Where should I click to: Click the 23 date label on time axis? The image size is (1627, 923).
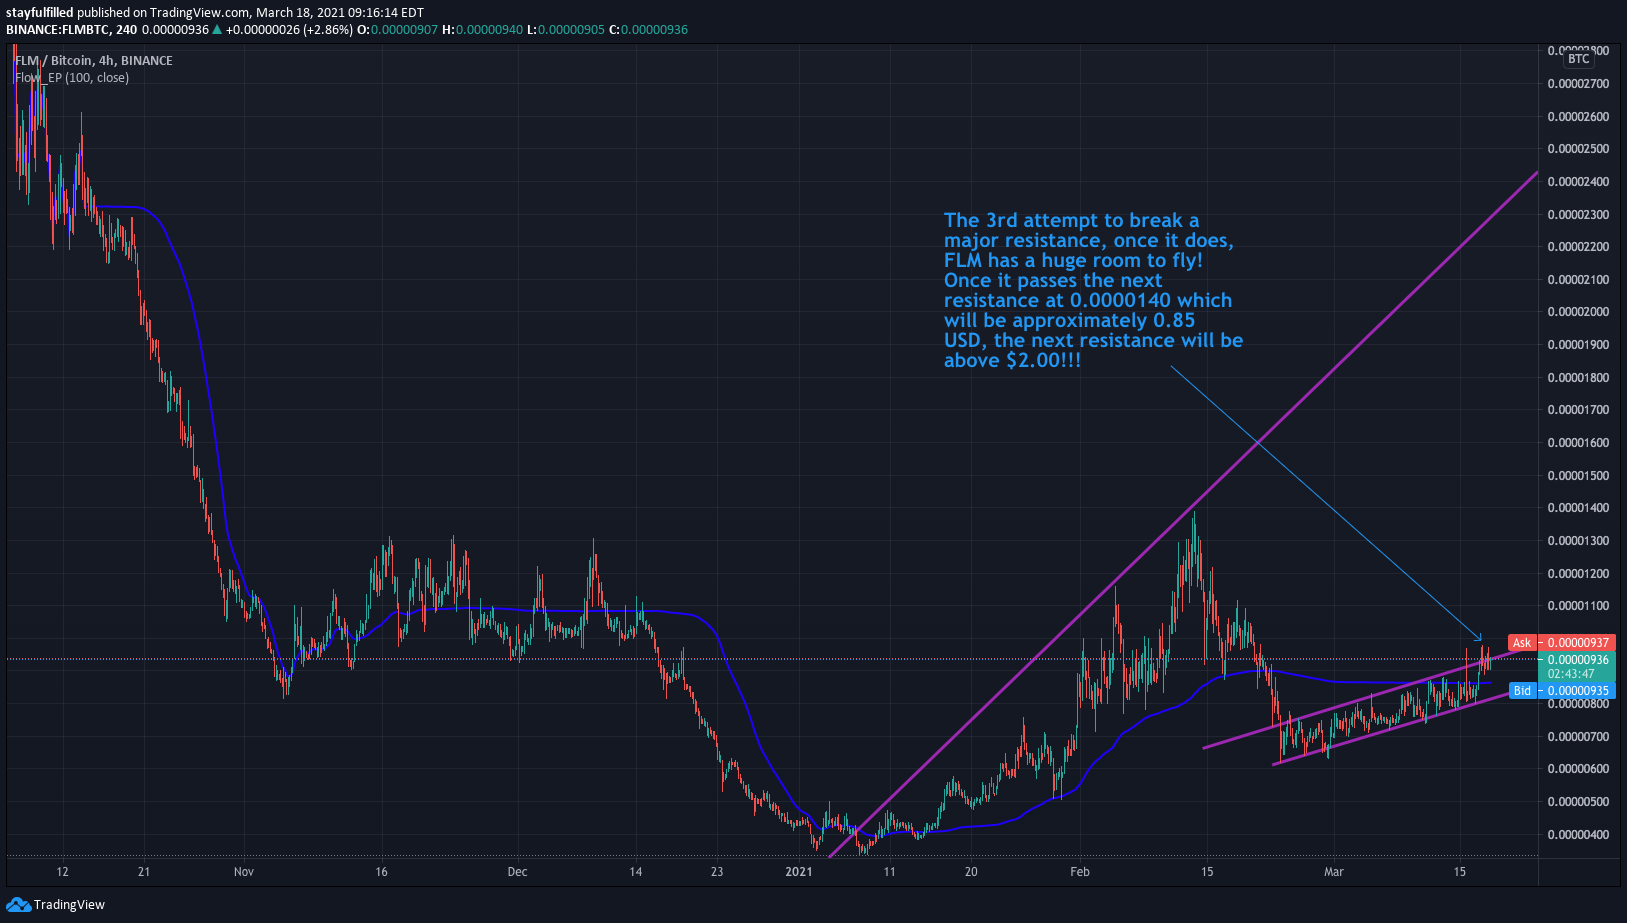click(x=717, y=872)
